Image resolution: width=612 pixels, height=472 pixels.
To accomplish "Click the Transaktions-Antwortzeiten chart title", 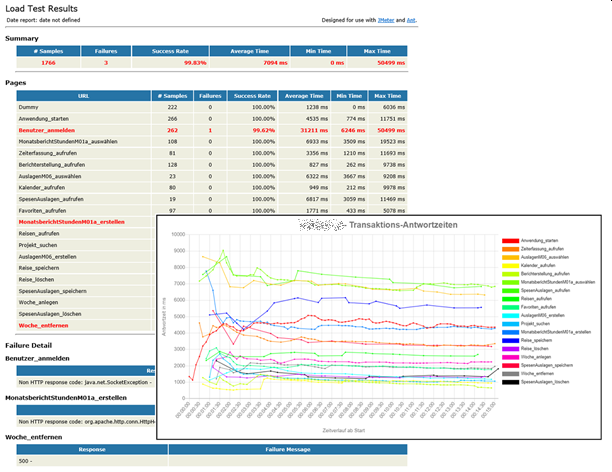I will tap(403, 225).
